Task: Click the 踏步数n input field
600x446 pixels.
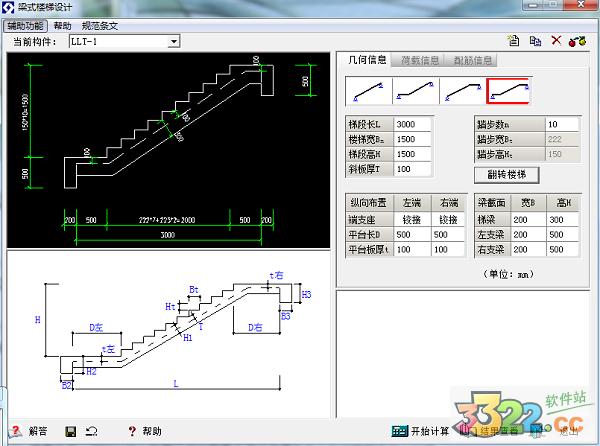Action: 562,124
